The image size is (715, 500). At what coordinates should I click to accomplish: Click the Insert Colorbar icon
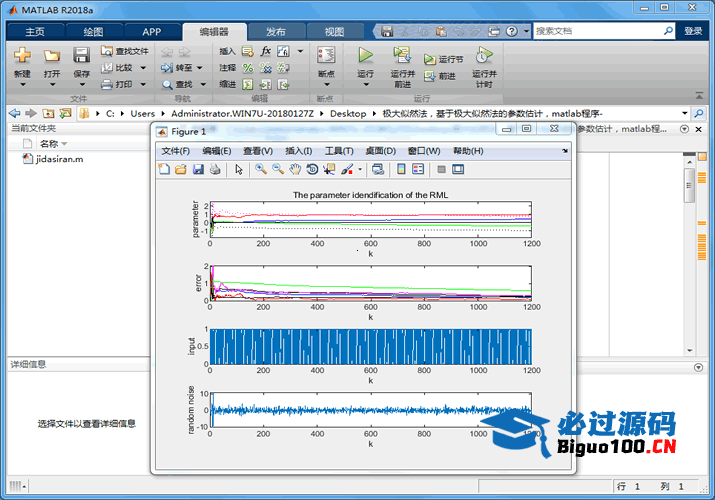pyautogui.click(x=401, y=170)
